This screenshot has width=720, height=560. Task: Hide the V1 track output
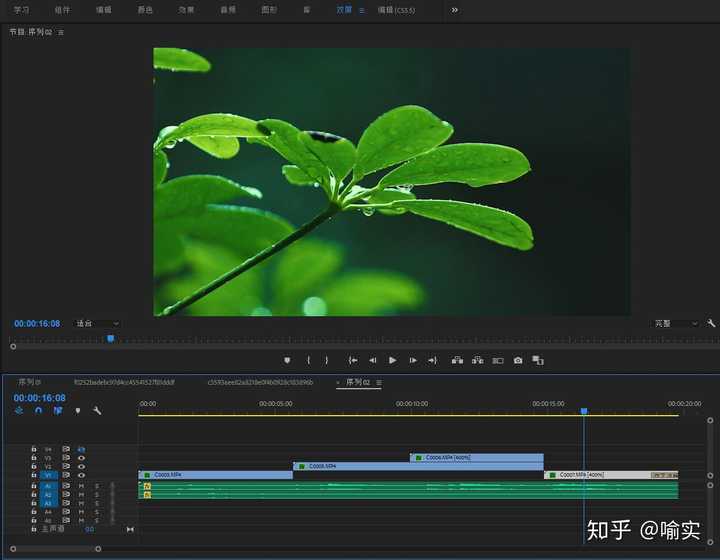click(81, 475)
